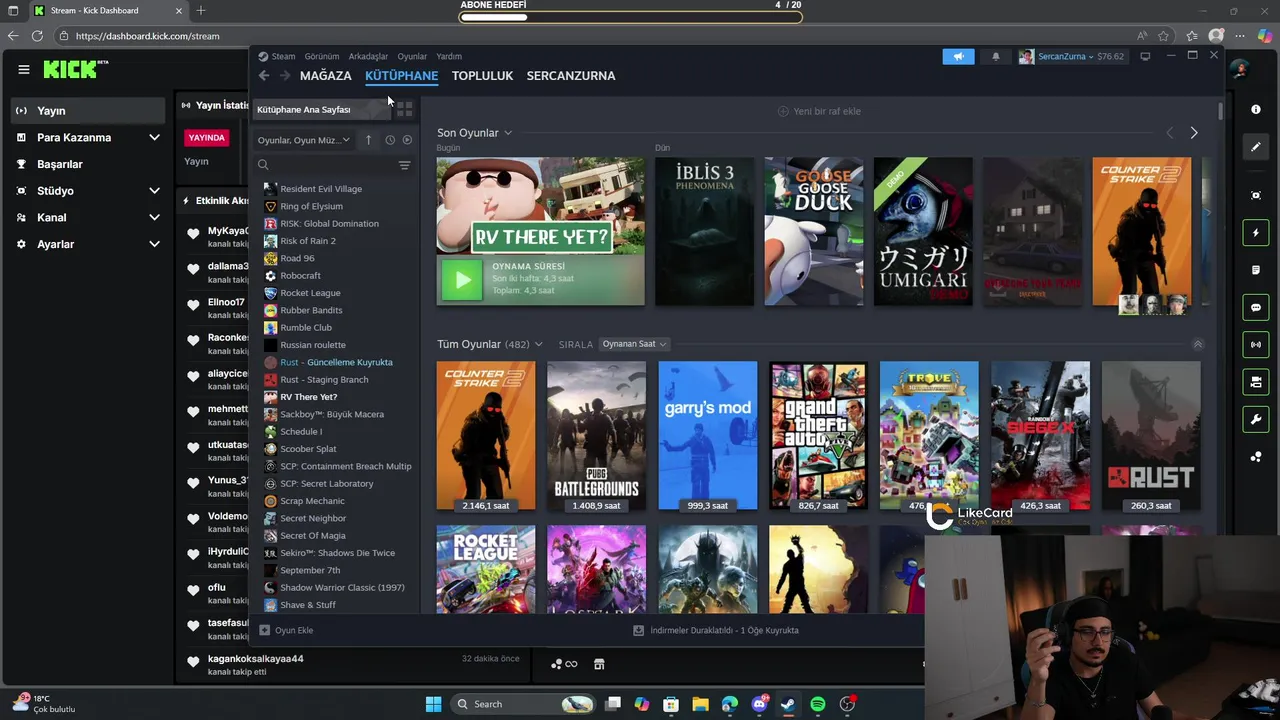Toggle recent activity clock filter
The width and height of the screenshot is (1280, 720).
click(x=390, y=140)
